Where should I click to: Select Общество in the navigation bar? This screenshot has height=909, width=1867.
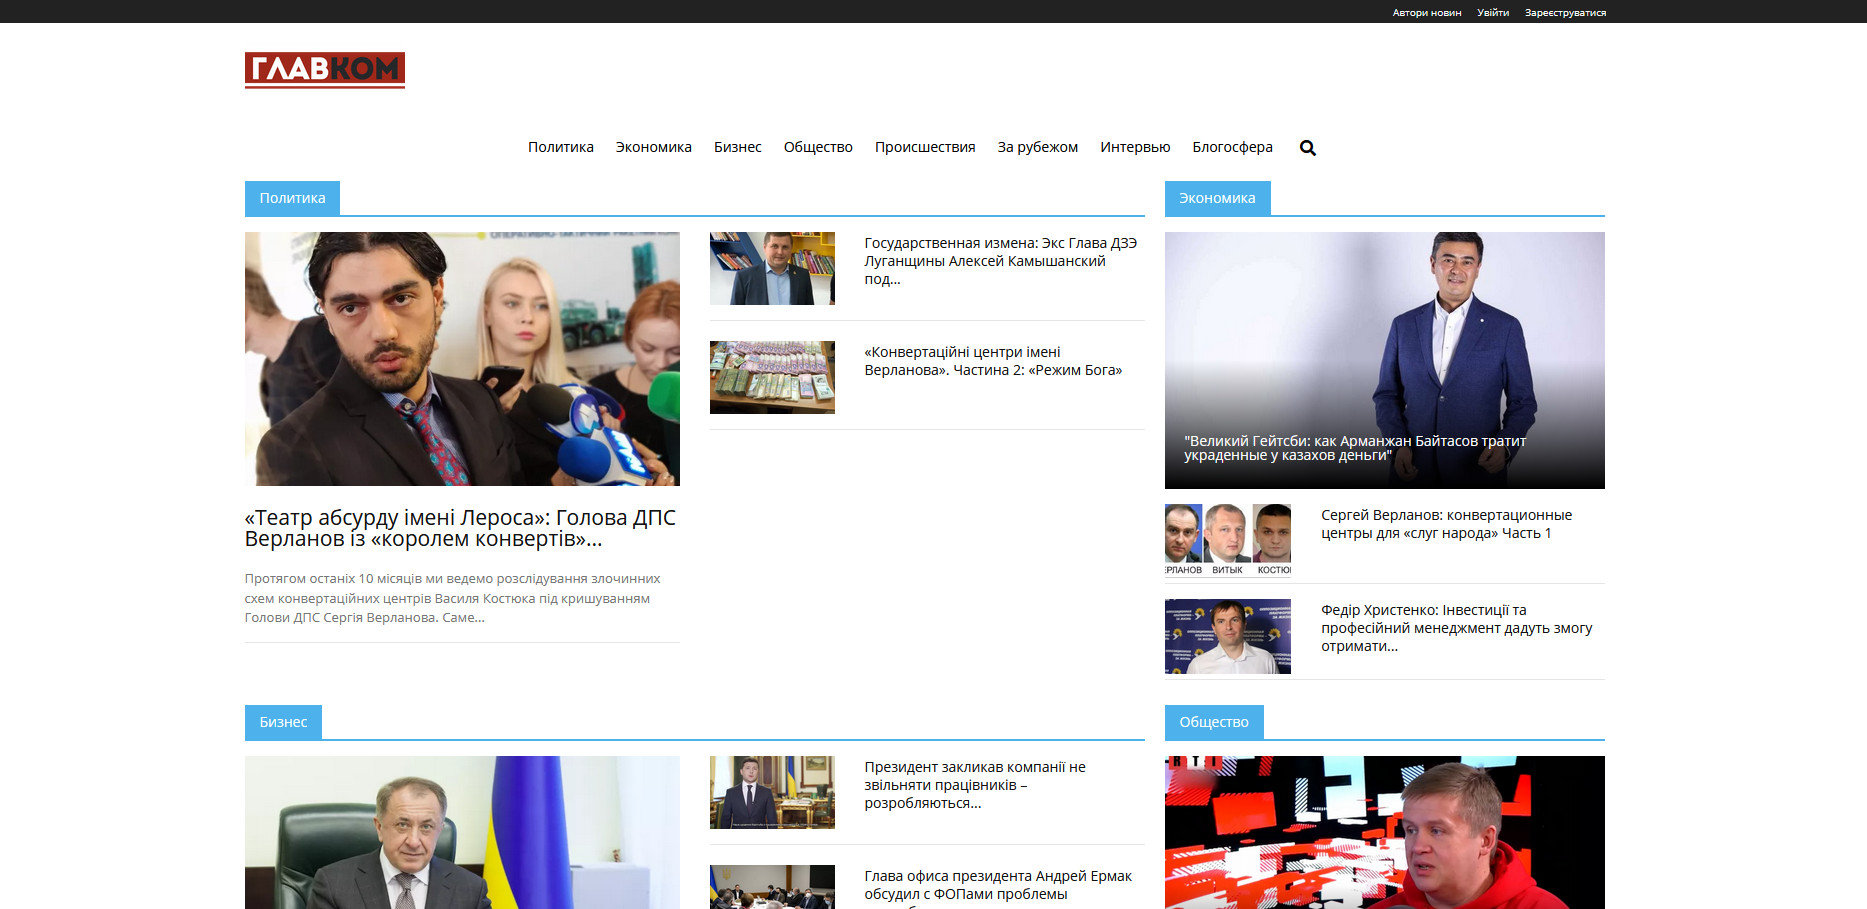coord(817,147)
